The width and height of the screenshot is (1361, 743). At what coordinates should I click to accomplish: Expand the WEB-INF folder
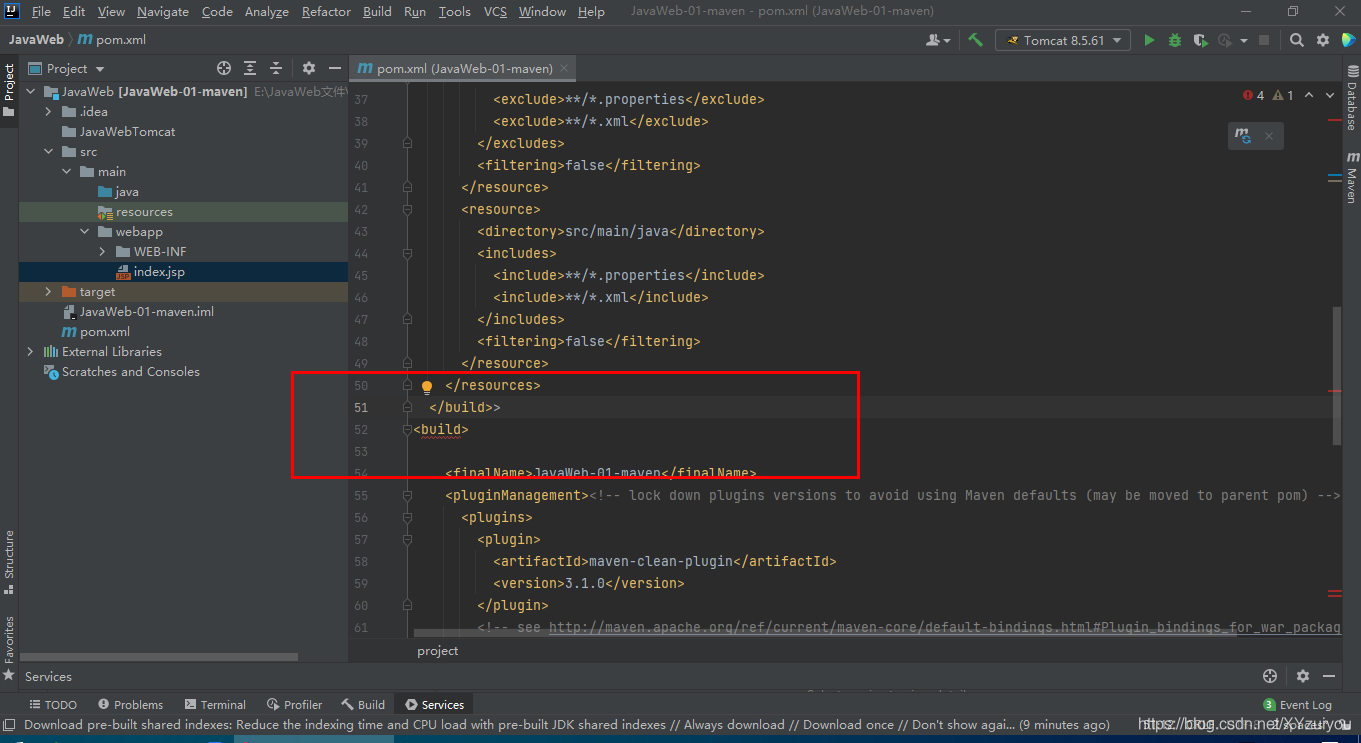(x=102, y=252)
